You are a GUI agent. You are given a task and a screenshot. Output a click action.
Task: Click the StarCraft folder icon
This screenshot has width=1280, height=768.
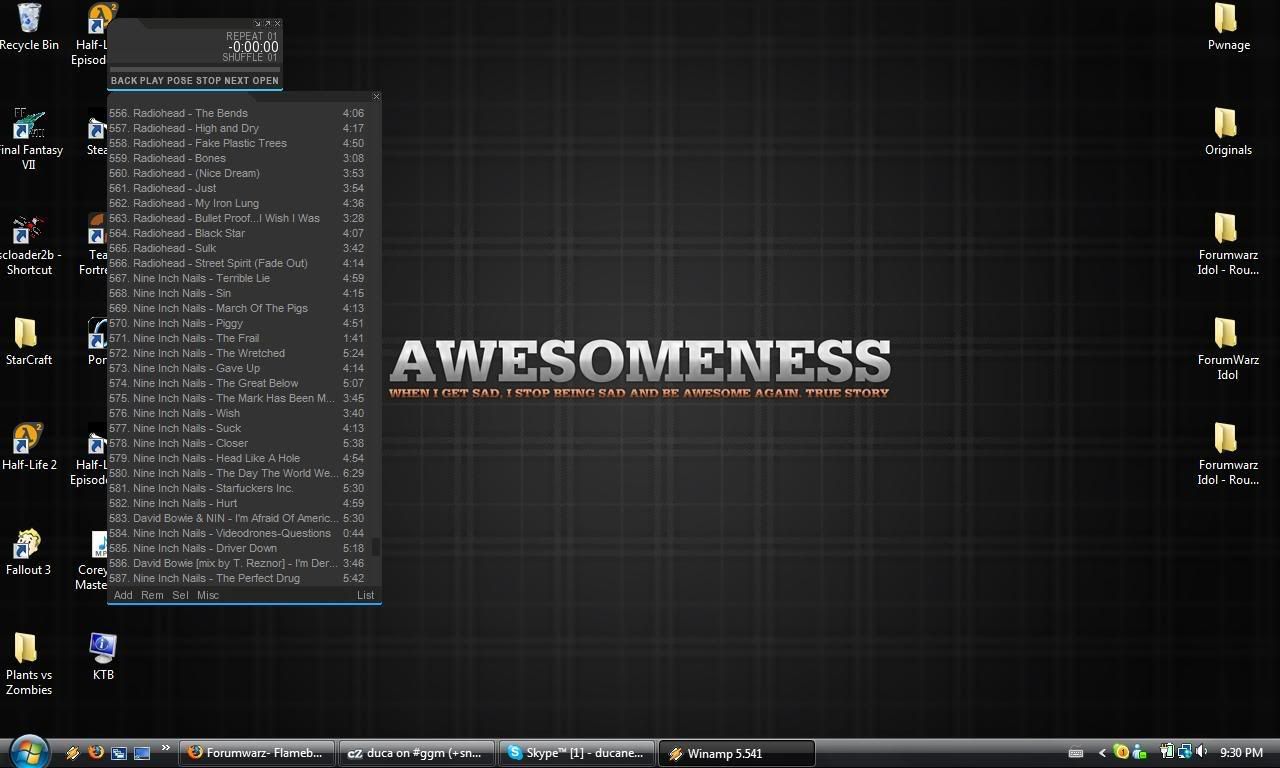click(x=28, y=342)
